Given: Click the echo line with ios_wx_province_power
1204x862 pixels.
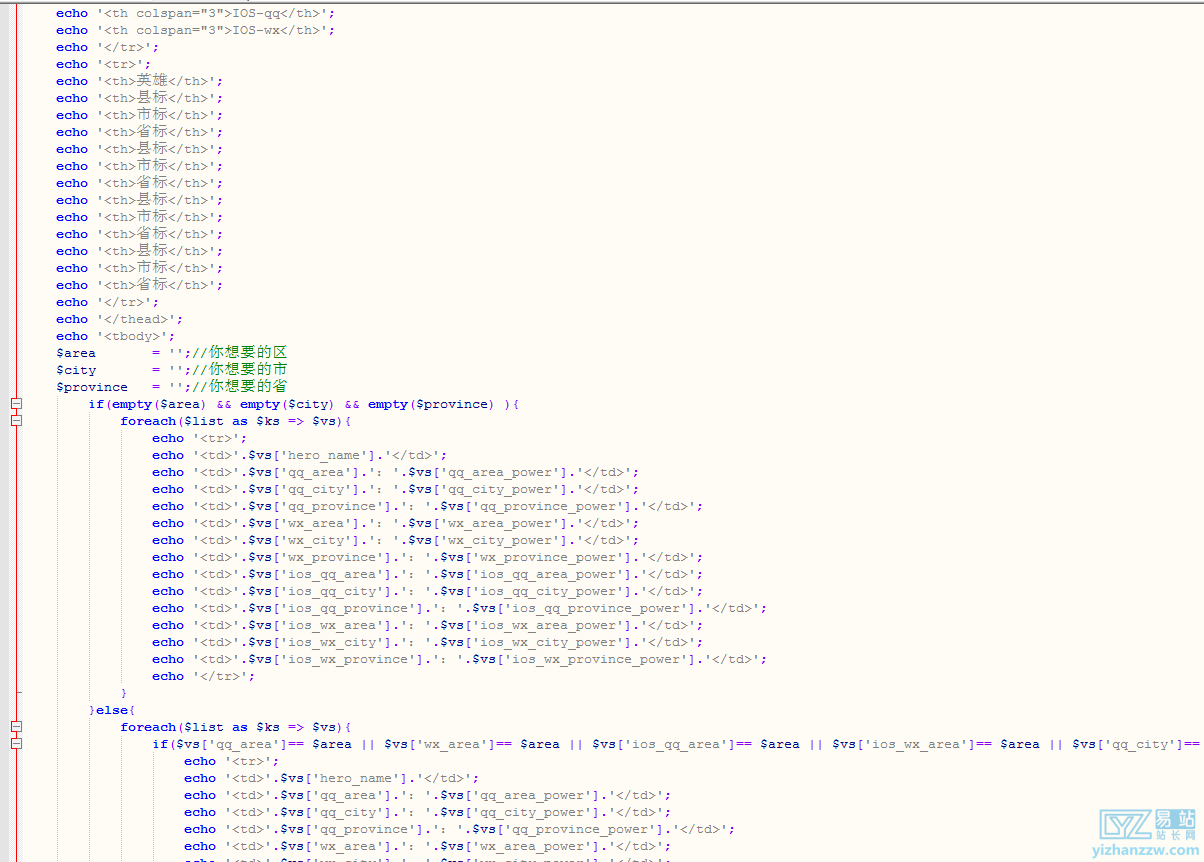Looking at the screenshot, I should point(459,659).
